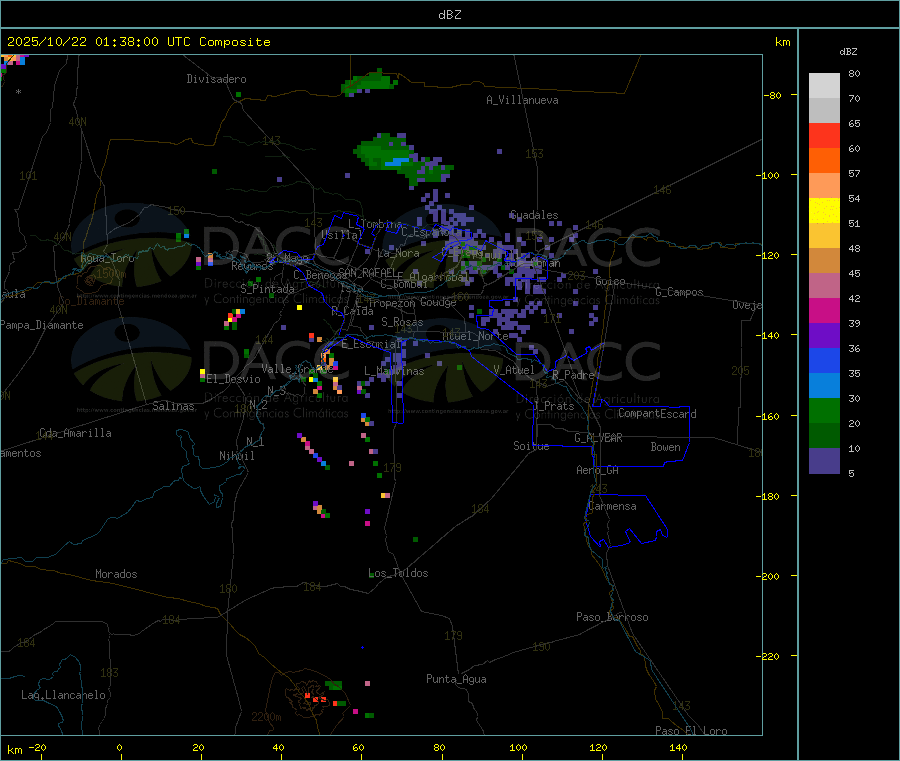
Task: Click the timestamp 2025/10/22 01:38:00 UTC Composite
Action: [x=138, y=42]
